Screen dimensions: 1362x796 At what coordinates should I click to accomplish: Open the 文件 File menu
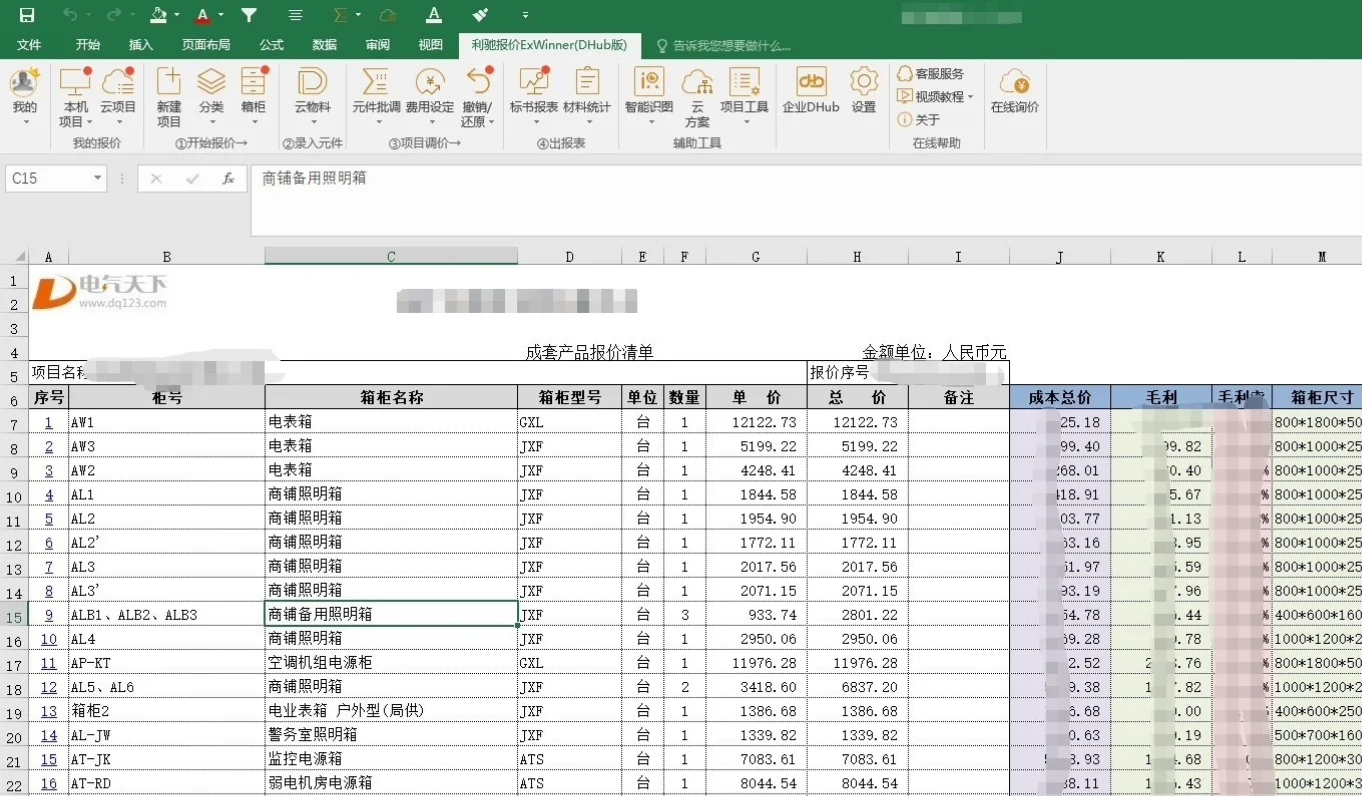pyautogui.click(x=29, y=45)
